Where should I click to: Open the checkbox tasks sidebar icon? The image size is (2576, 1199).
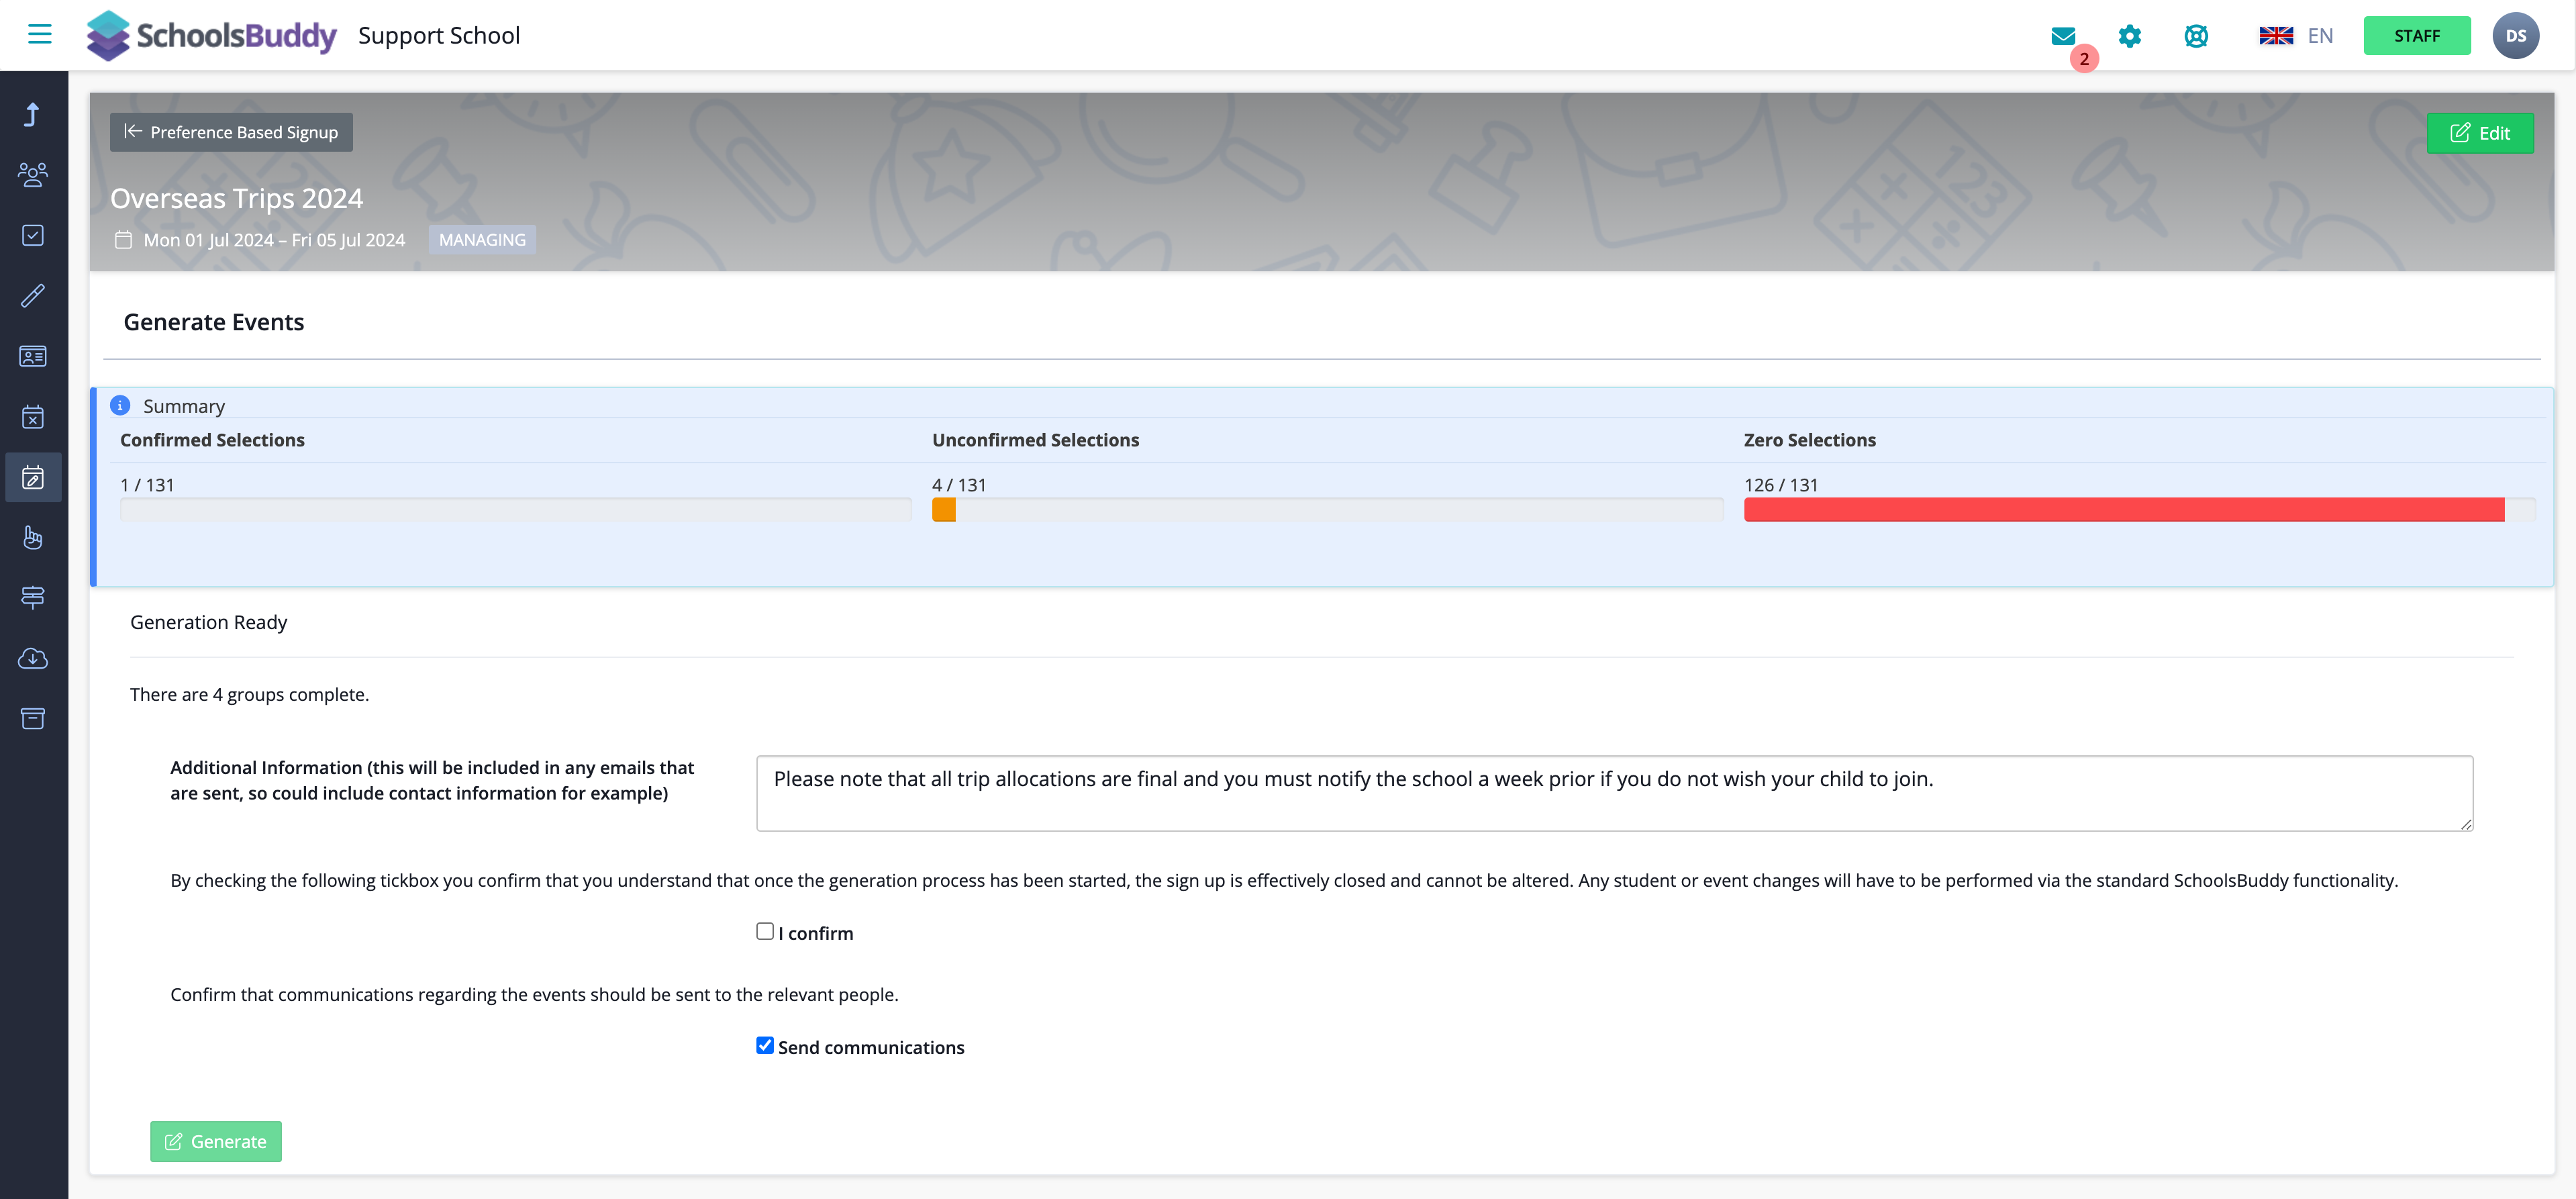33,235
